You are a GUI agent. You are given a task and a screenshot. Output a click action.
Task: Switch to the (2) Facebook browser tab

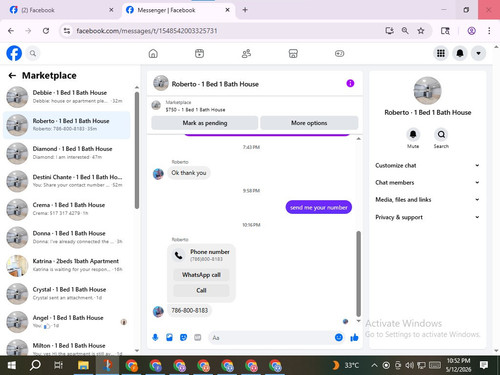61,10
